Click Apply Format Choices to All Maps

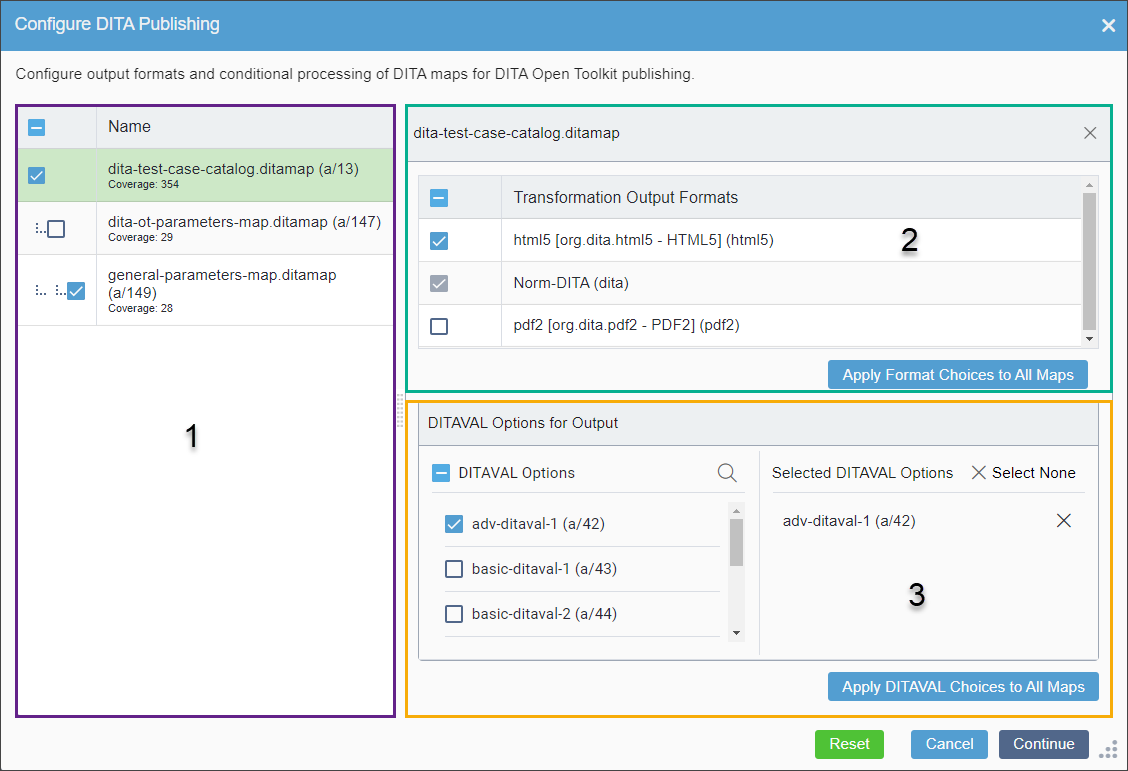[x=958, y=375]
